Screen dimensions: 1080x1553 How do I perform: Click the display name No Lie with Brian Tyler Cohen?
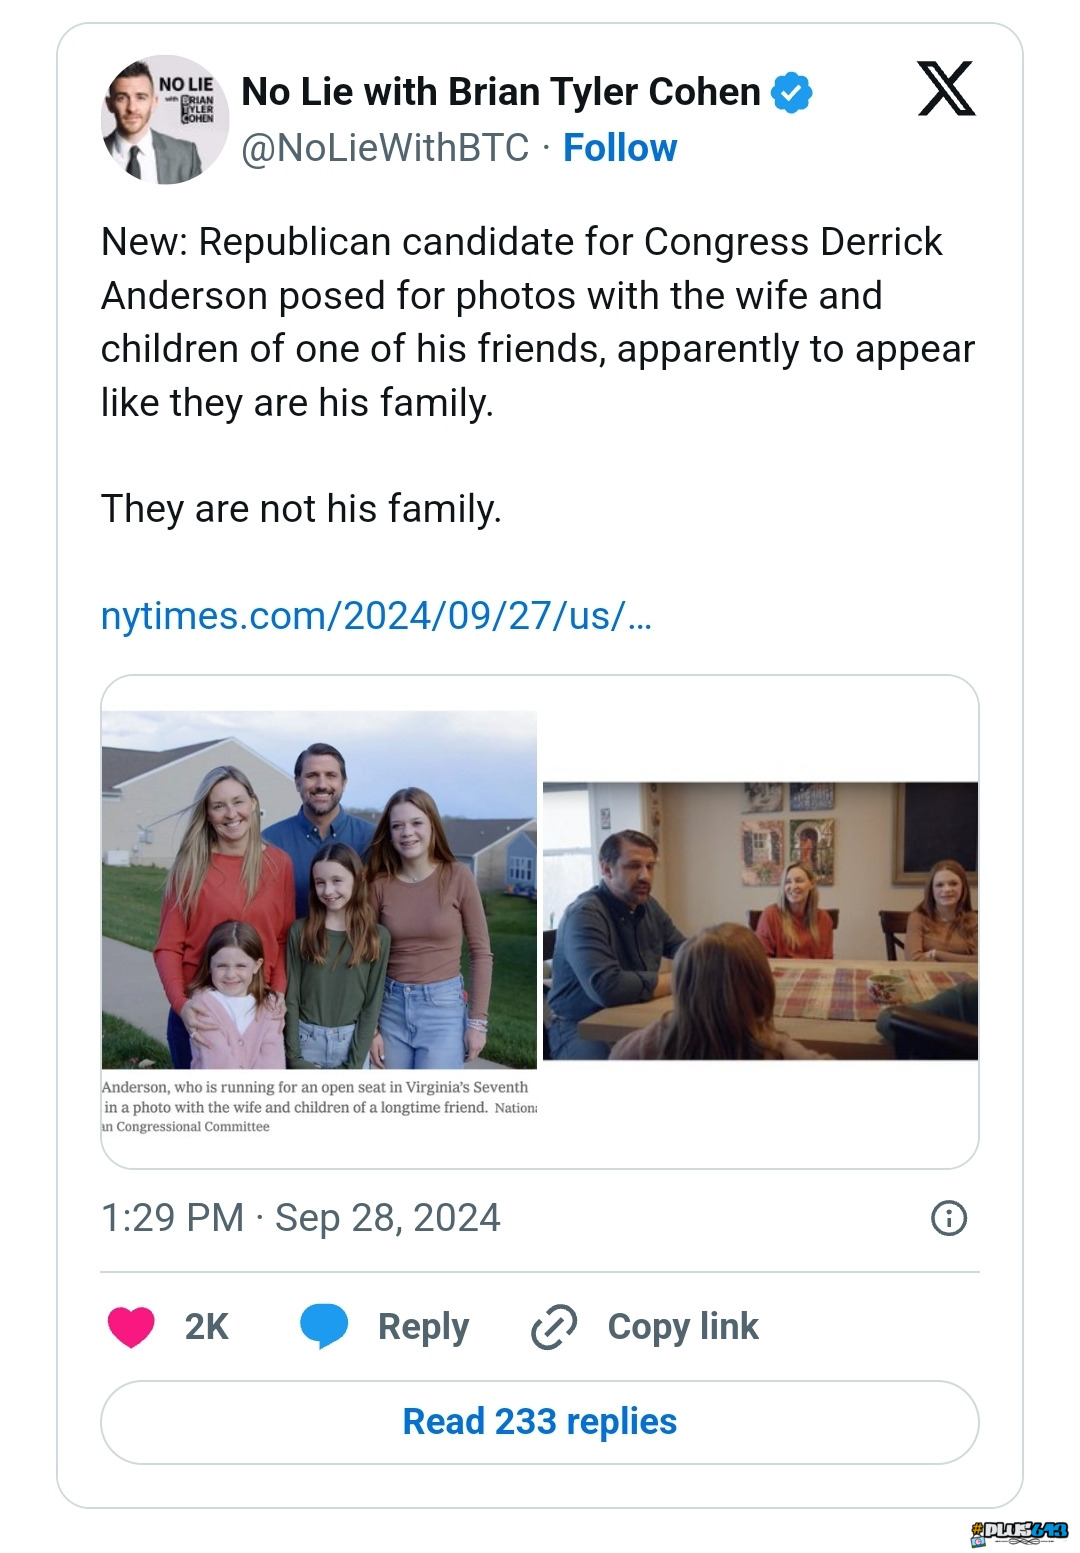click(x=501, y=92)
